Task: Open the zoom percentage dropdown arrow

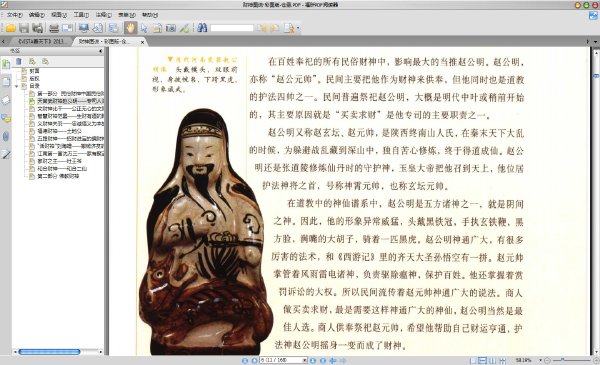Action: coord(540,360)
